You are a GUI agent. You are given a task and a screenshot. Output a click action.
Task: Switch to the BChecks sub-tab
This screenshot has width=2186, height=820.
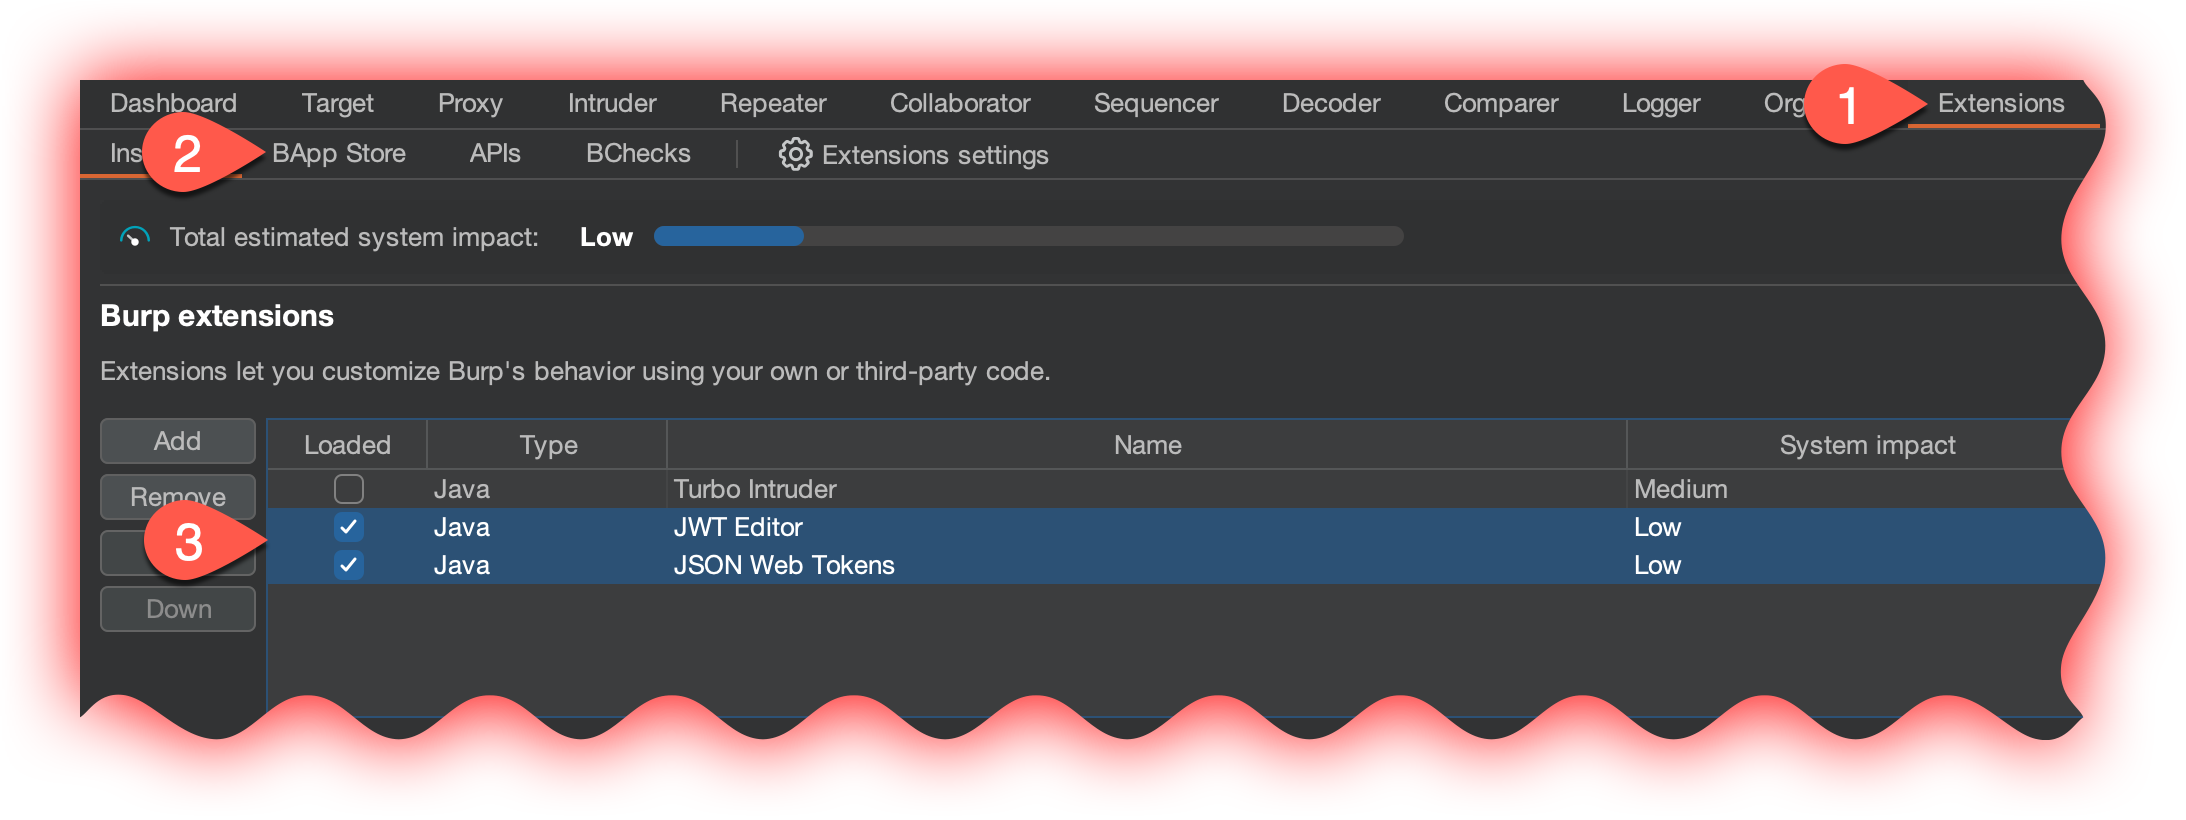(x=638, y=153)
